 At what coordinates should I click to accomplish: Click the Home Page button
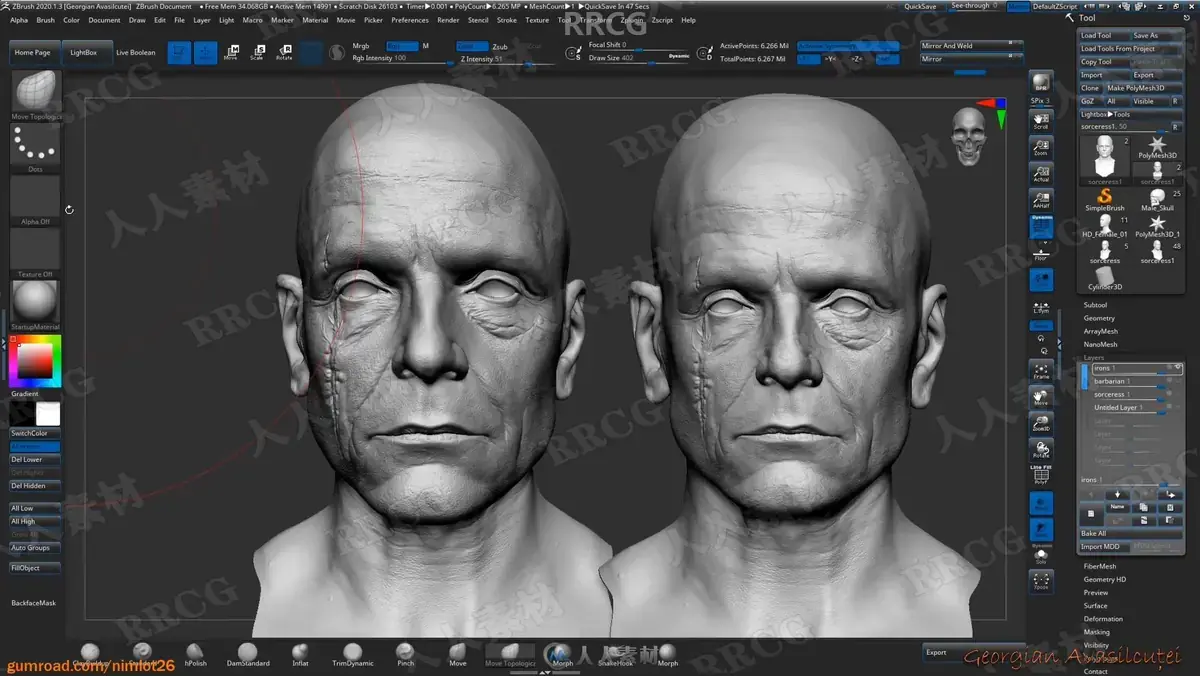[x=33, y=52]
